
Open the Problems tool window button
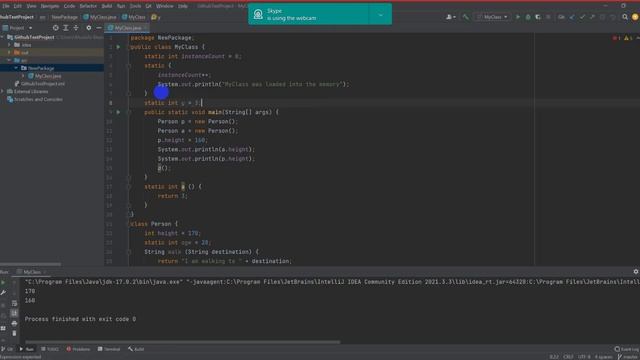click(78, 349)
